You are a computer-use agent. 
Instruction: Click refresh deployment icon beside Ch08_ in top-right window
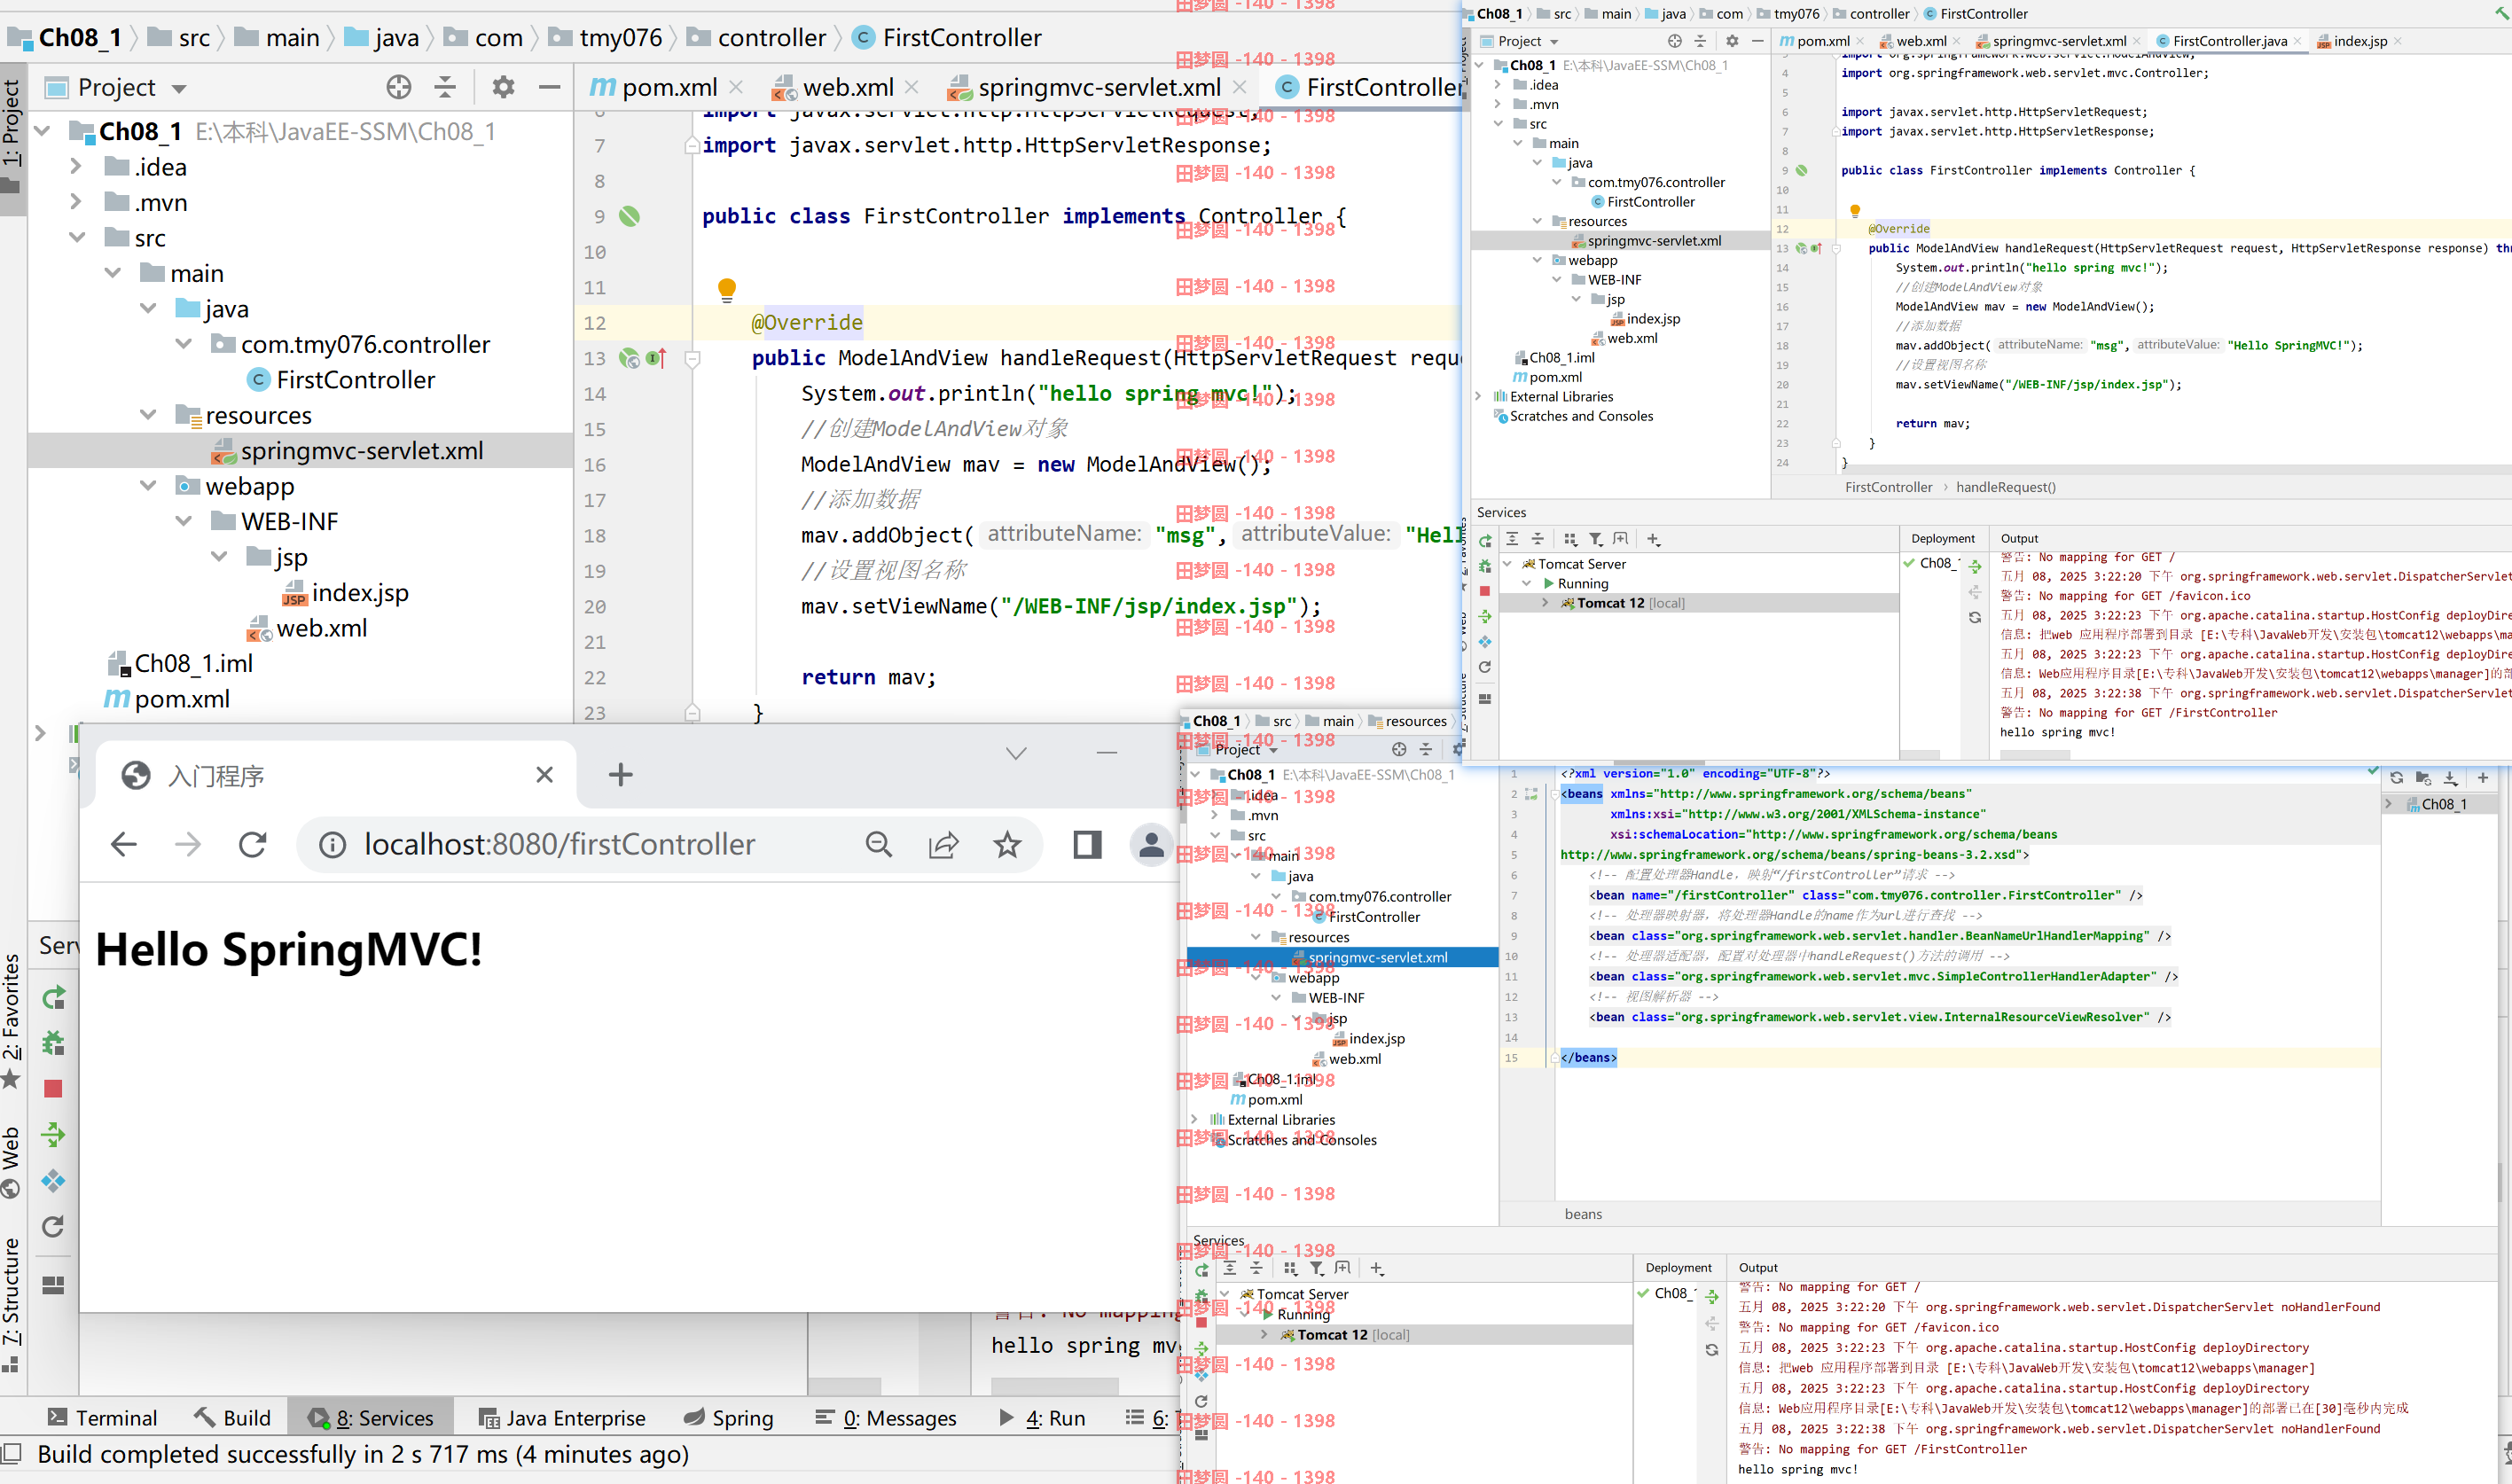[x=1975, y=618]
